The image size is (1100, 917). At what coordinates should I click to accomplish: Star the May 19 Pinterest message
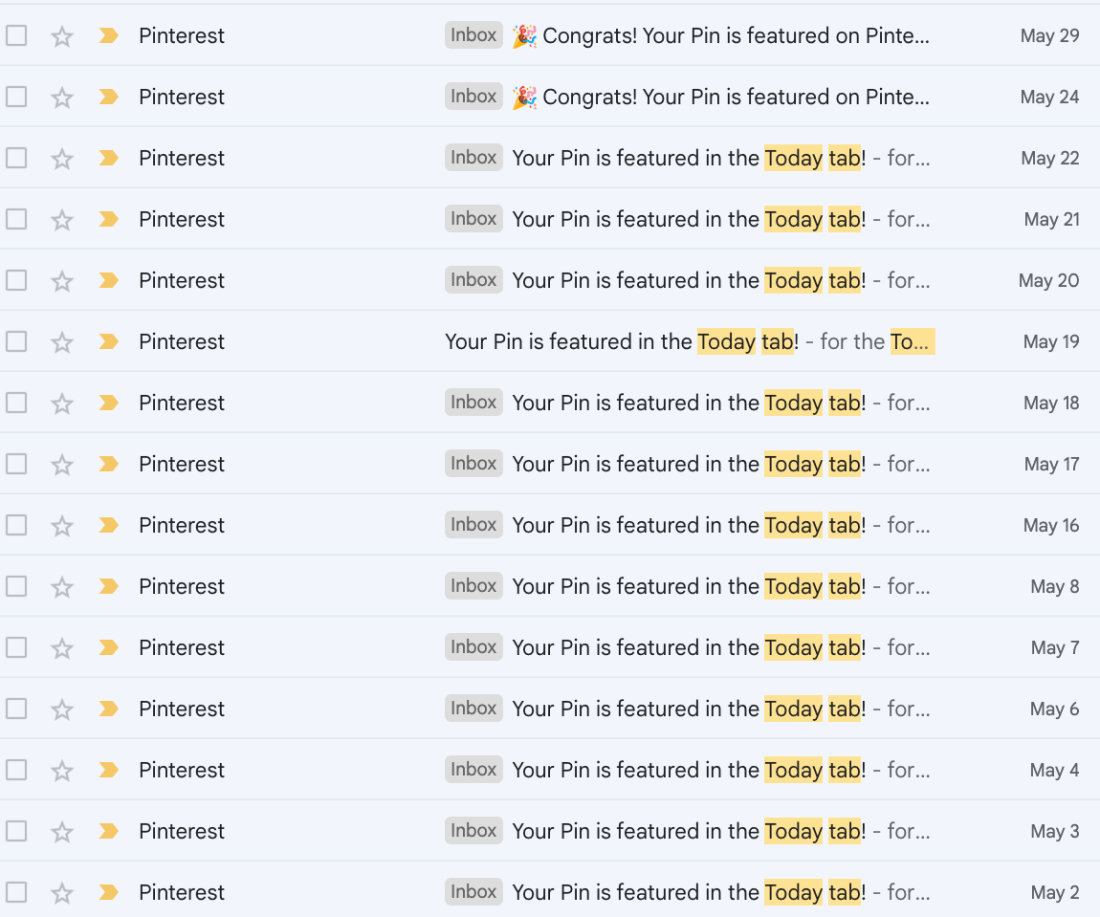click(62, 342)
